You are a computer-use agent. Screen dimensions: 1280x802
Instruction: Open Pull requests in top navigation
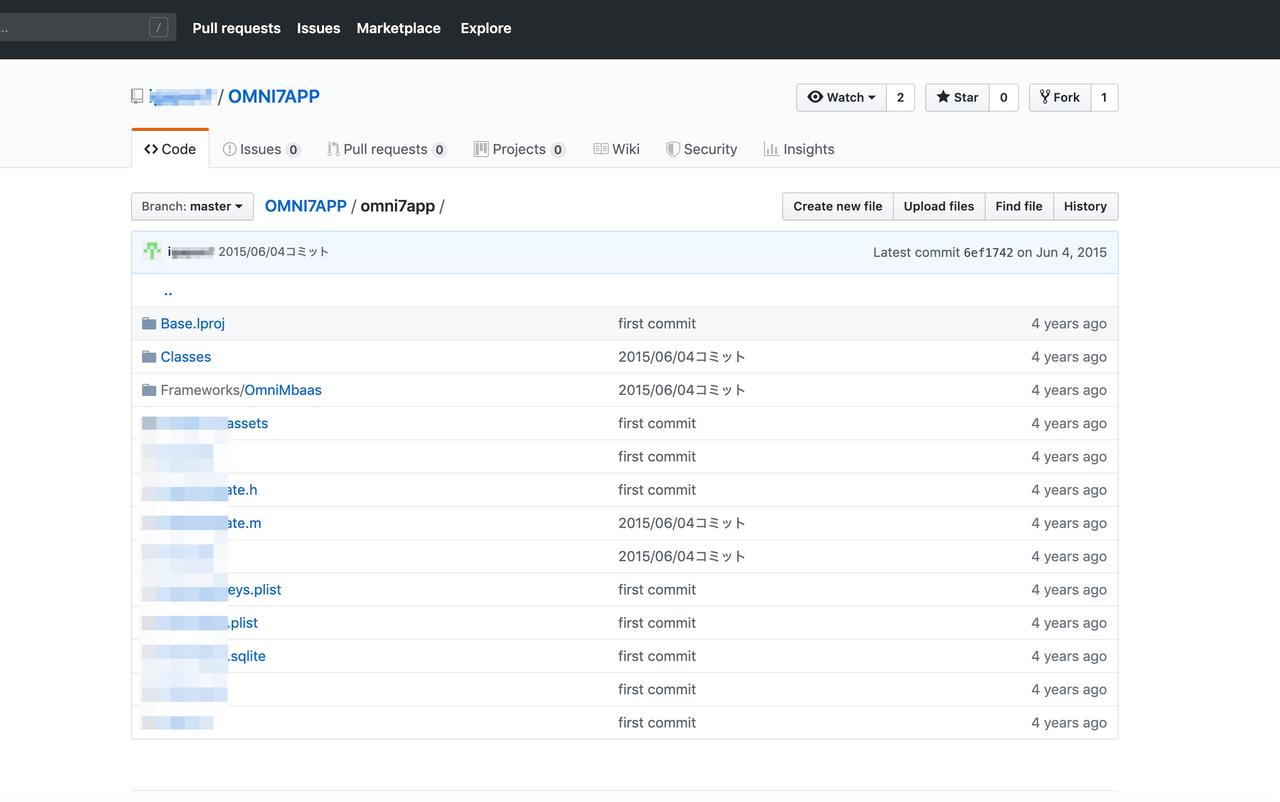(x=236, y=28)
